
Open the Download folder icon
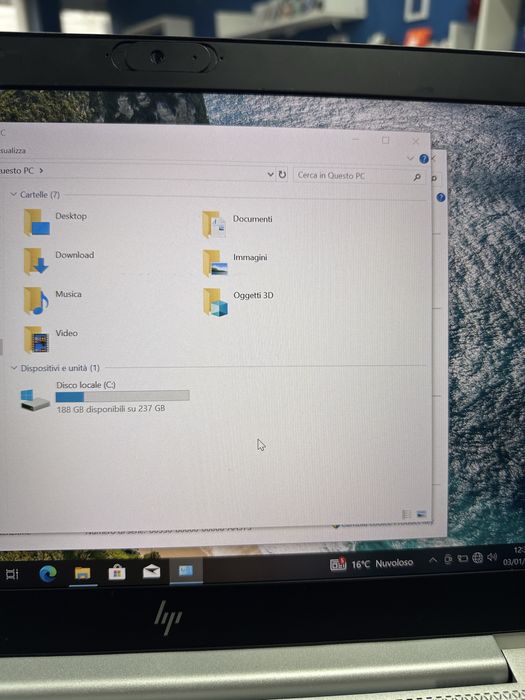(36, 261)
